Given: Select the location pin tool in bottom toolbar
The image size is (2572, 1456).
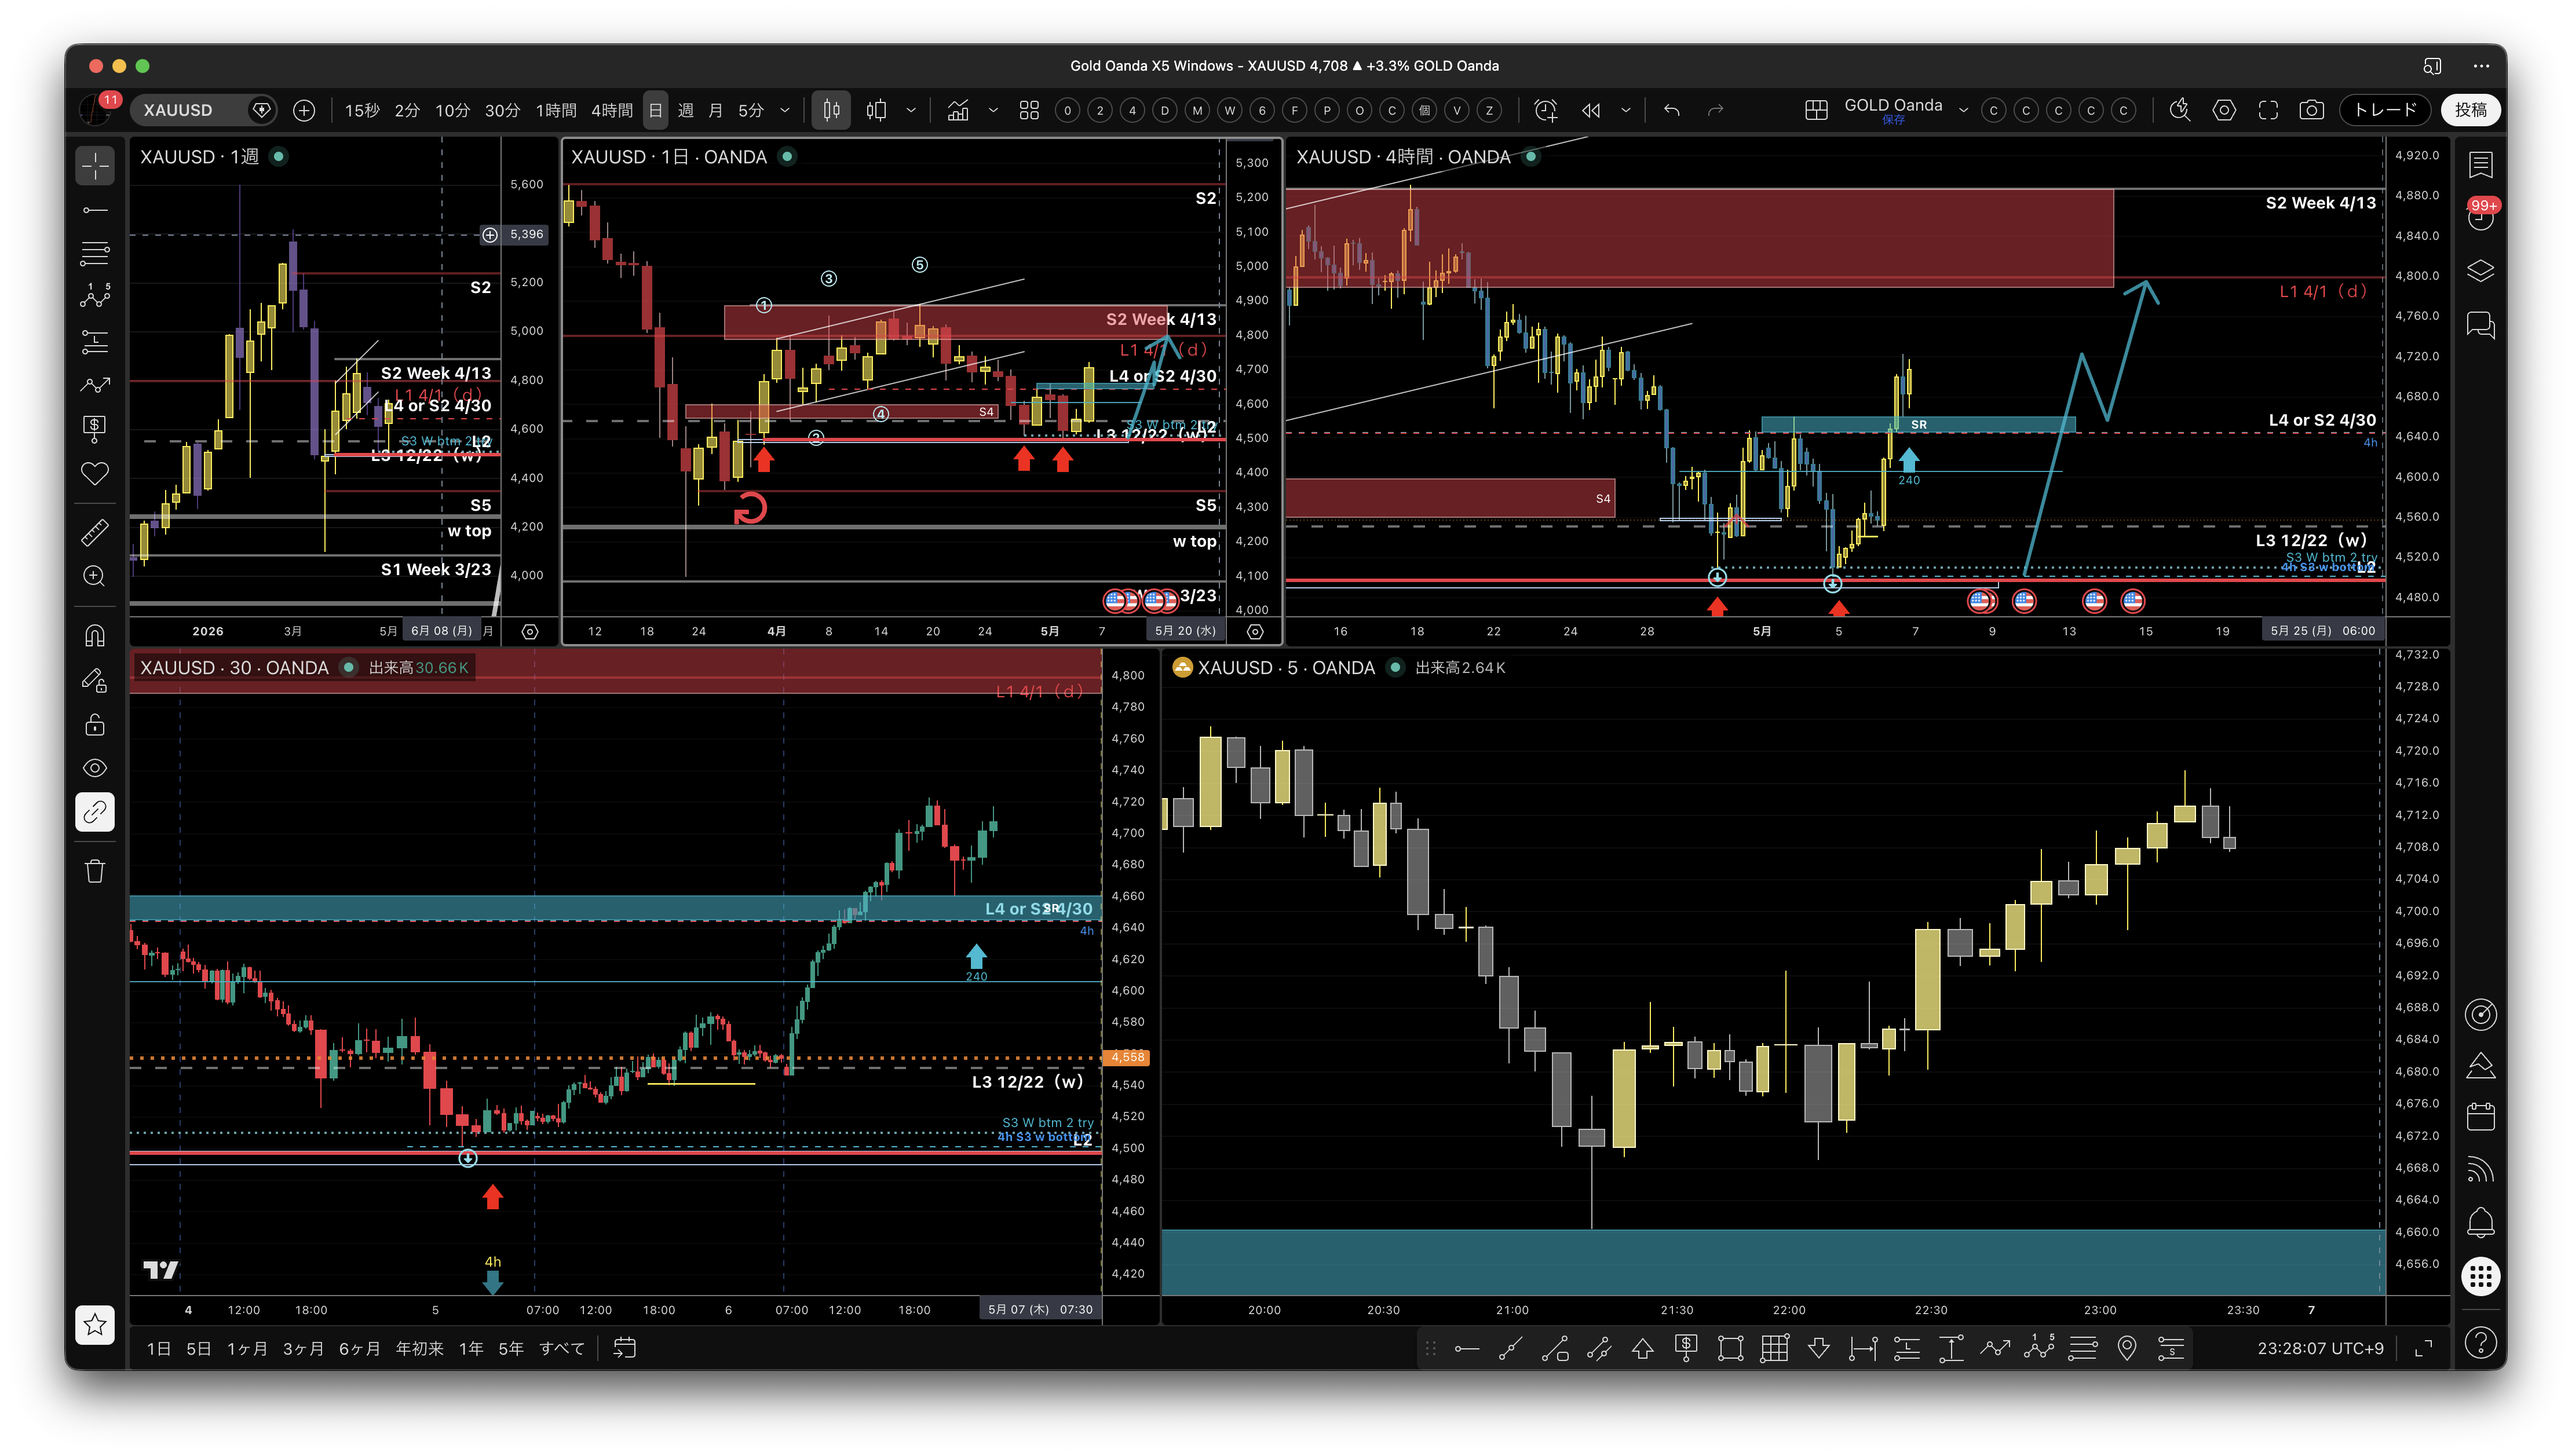Looking at the screenshot, I should tap(2127, 1349).
